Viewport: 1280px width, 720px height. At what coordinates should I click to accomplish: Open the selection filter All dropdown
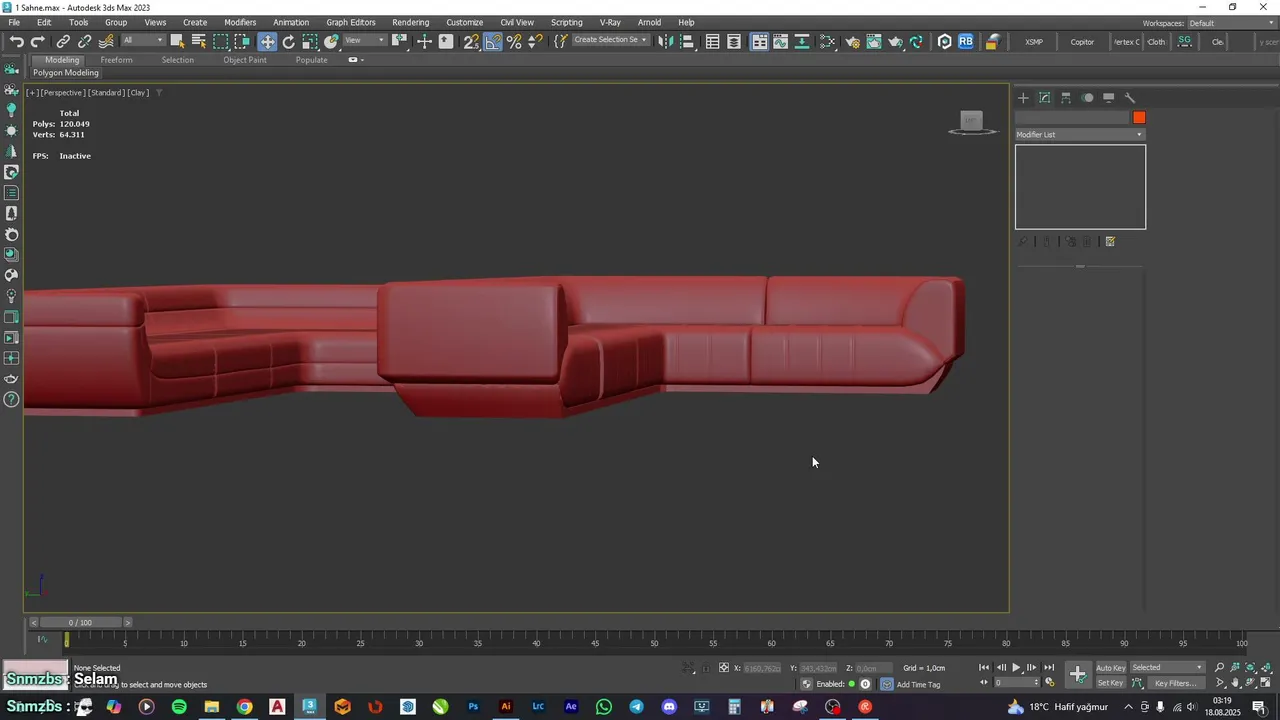(x=143, y=40)
